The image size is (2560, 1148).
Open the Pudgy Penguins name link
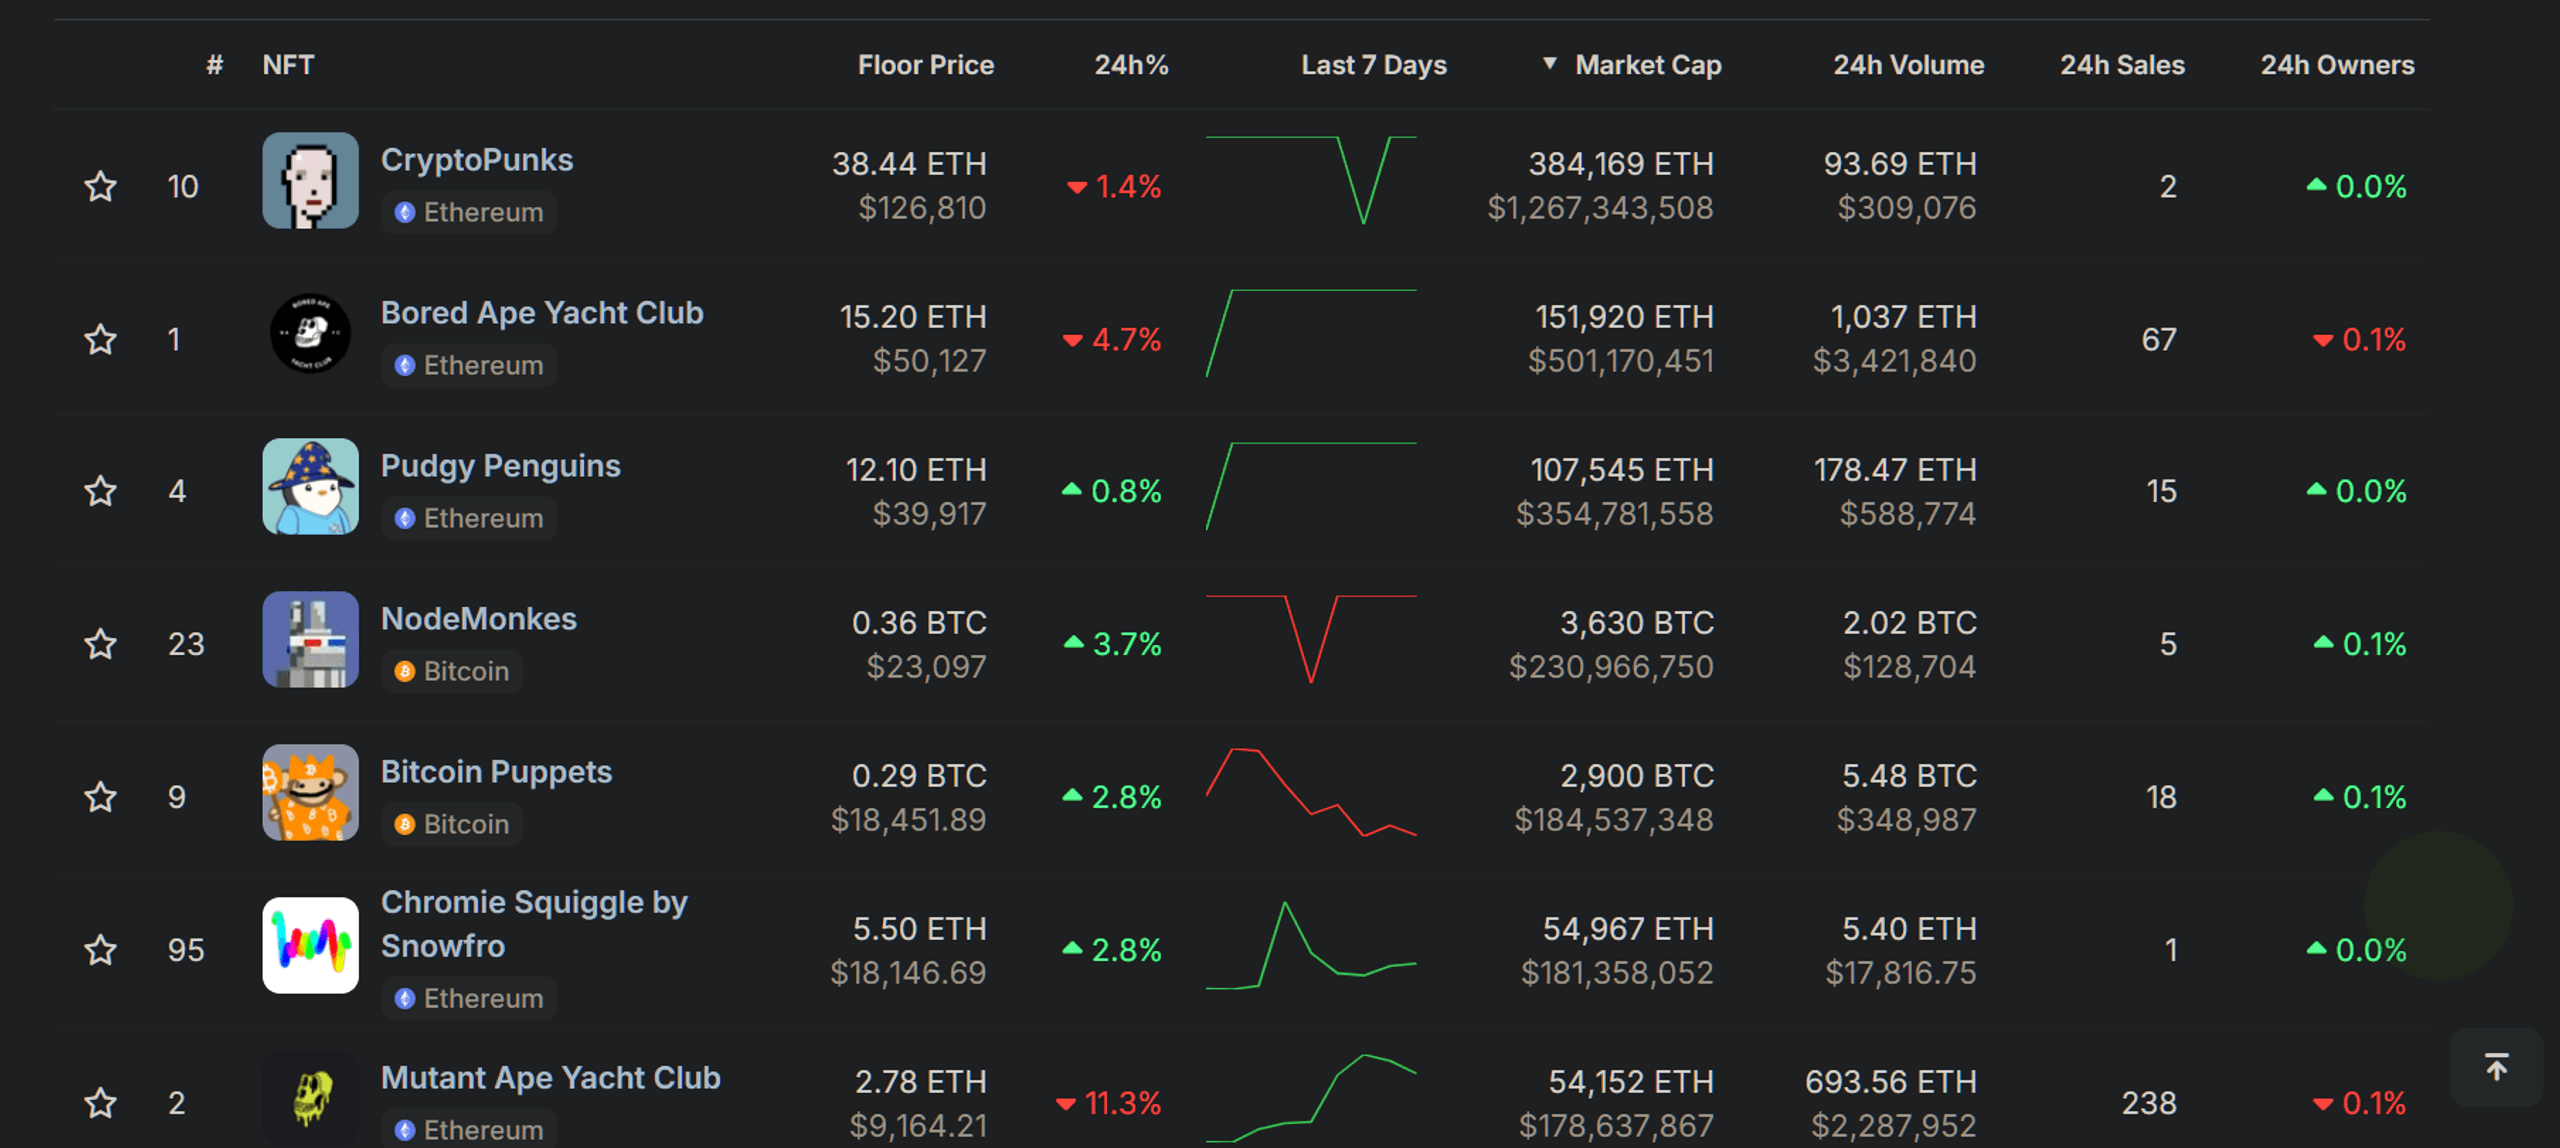(x=501, y=466)
